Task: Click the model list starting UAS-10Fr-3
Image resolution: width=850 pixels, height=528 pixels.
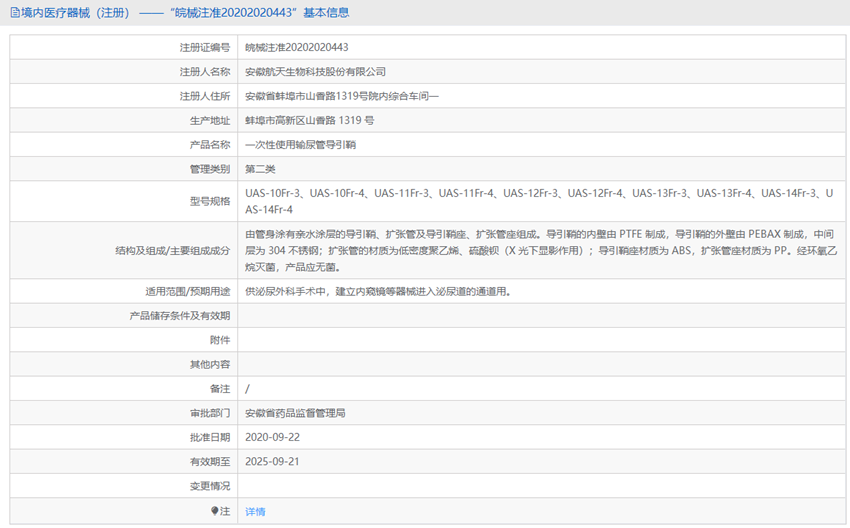Action: 539,201
